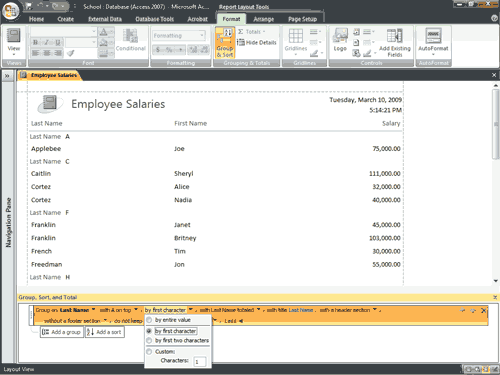Align text right in the Font group
This screenshot has height=375, width=500.
pos(58,53)
